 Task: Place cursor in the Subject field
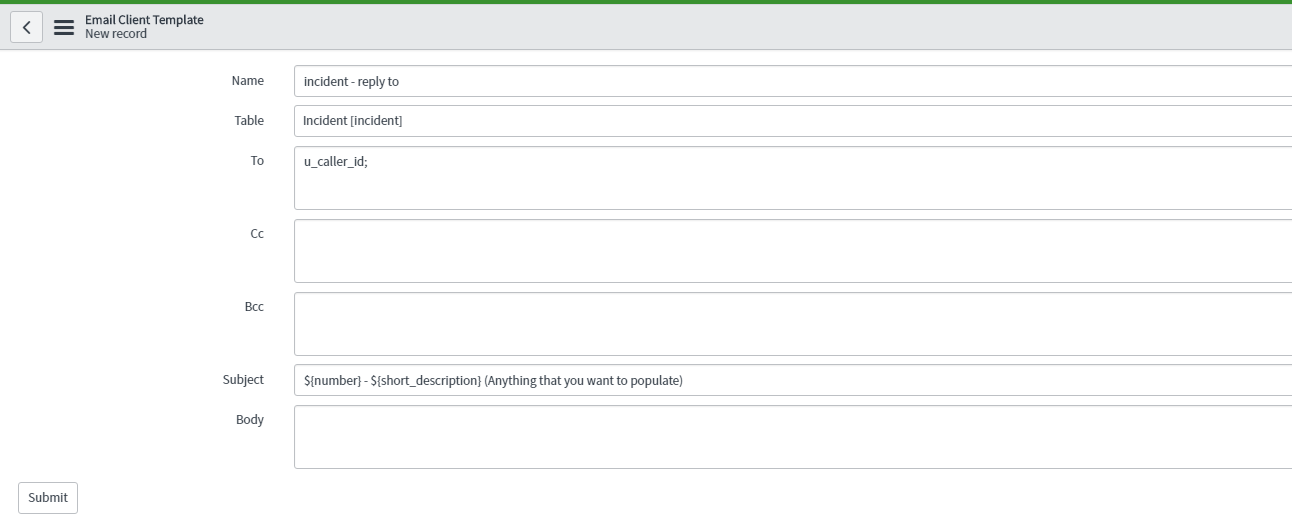pos(793,380)
